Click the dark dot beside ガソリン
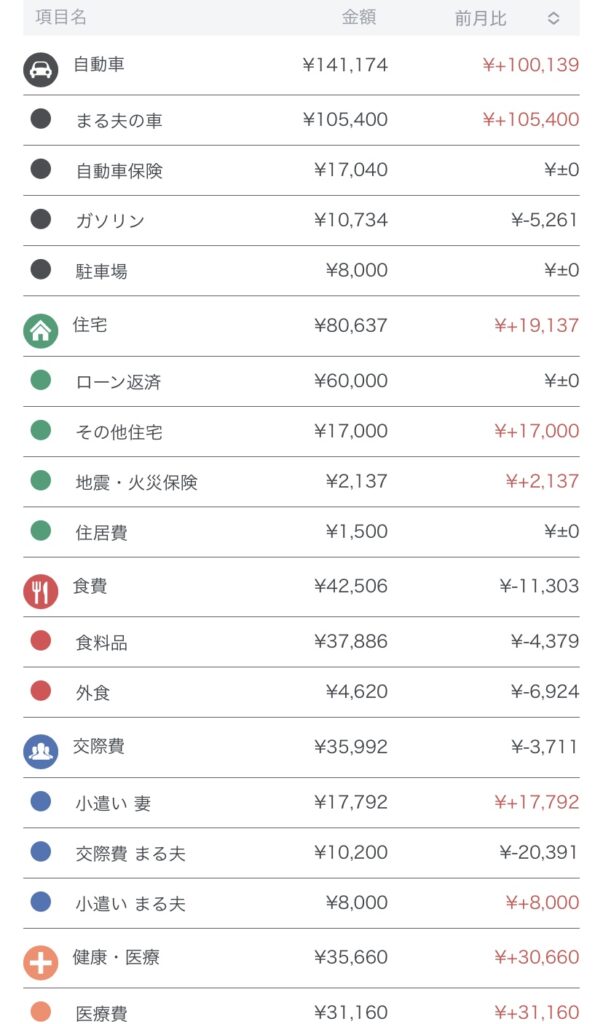The height and width of the screenshot is (1024, 603). tap(41, 220)
